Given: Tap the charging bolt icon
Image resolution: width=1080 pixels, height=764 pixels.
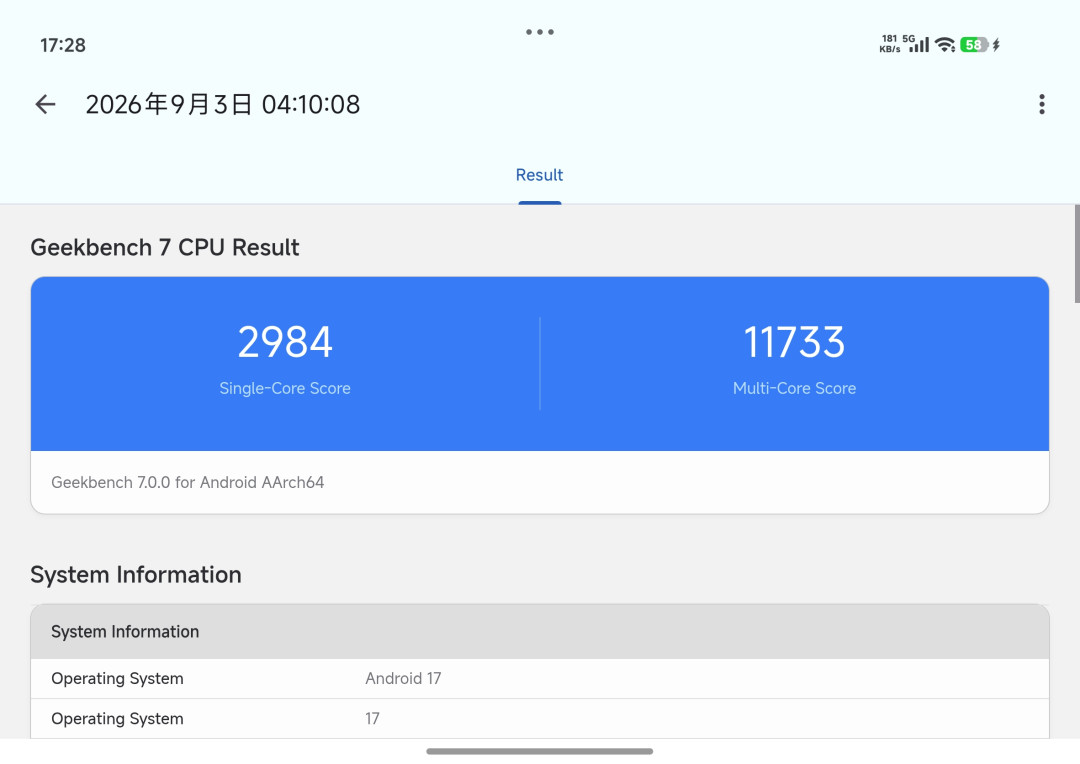Looking at the screenshot, I should [996, 45].
